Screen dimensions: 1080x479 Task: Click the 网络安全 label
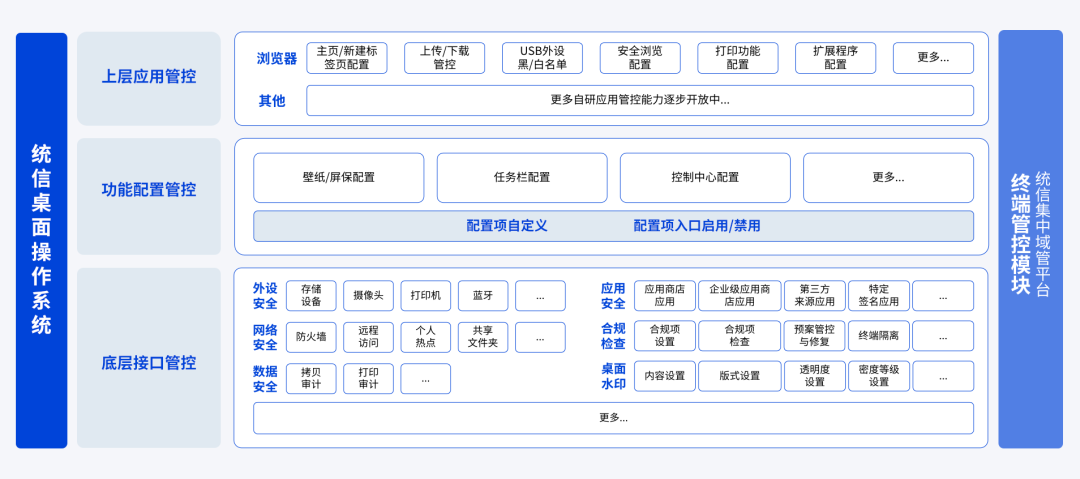tap(265, 338)
